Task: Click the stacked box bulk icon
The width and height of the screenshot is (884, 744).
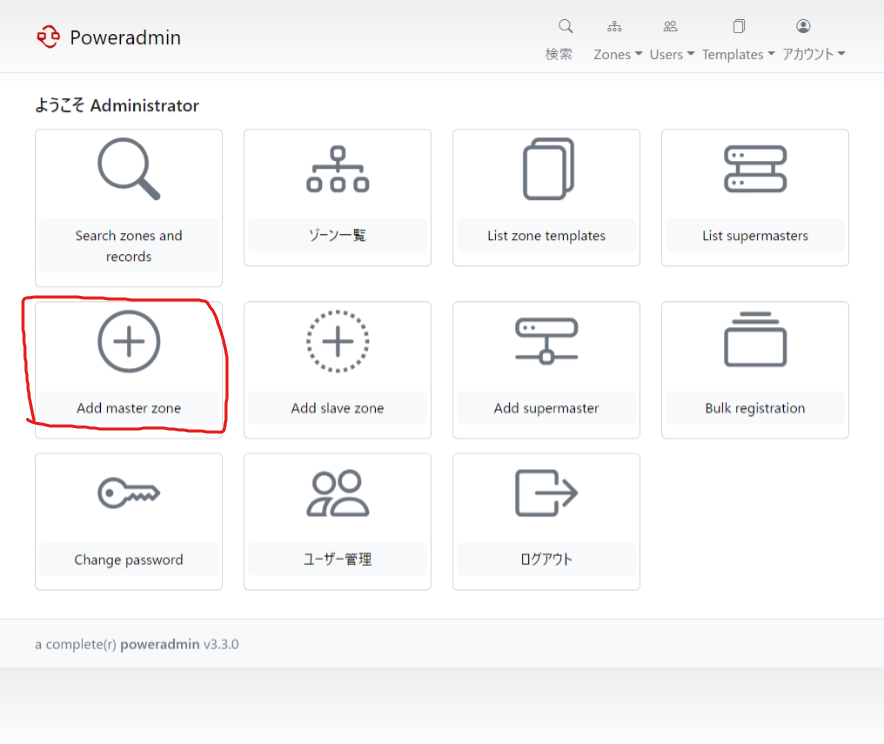Action: click(755, 339)
